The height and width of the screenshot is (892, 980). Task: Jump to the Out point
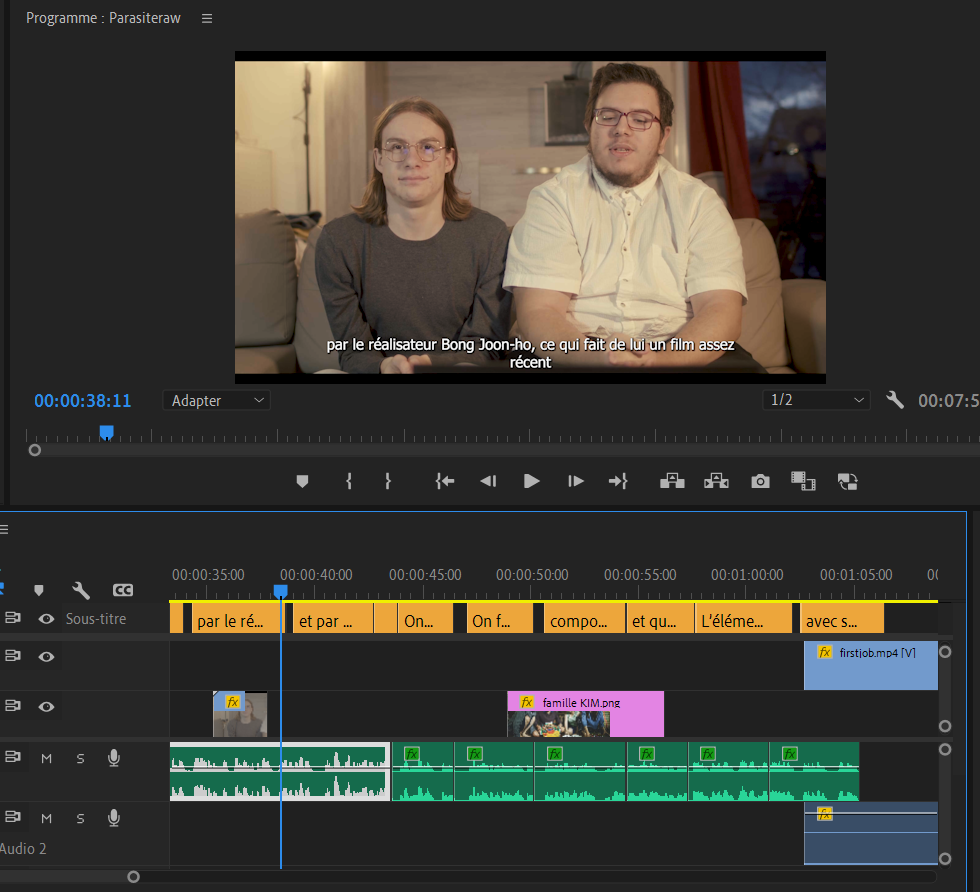(x=618, y=481)
